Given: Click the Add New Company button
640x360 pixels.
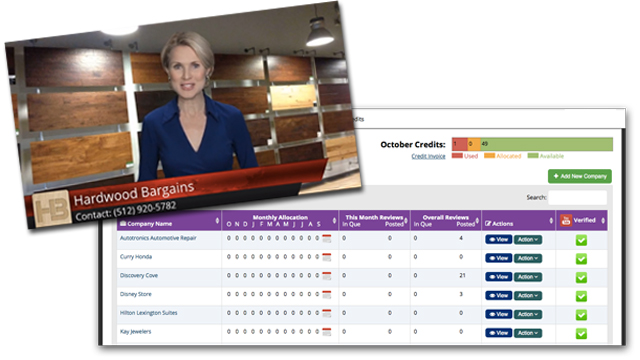Looking at the screenshot, I should coord(580,176).
